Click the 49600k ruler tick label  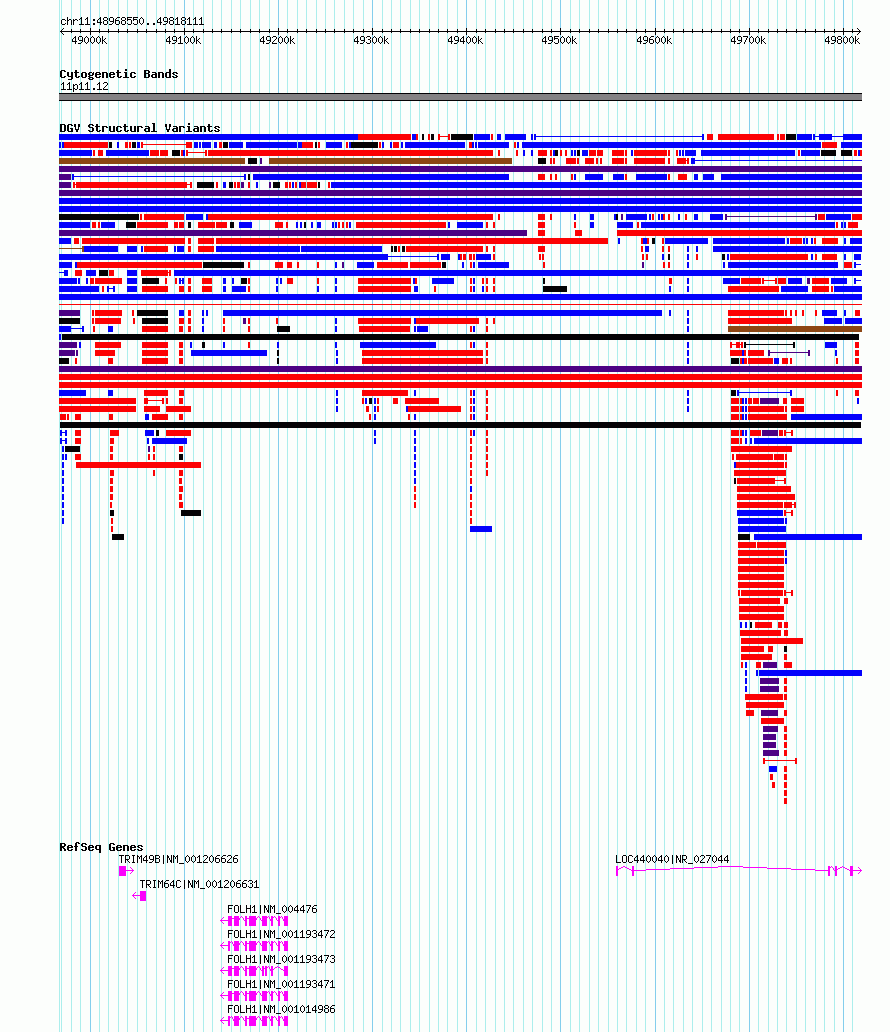coord(654,40)
